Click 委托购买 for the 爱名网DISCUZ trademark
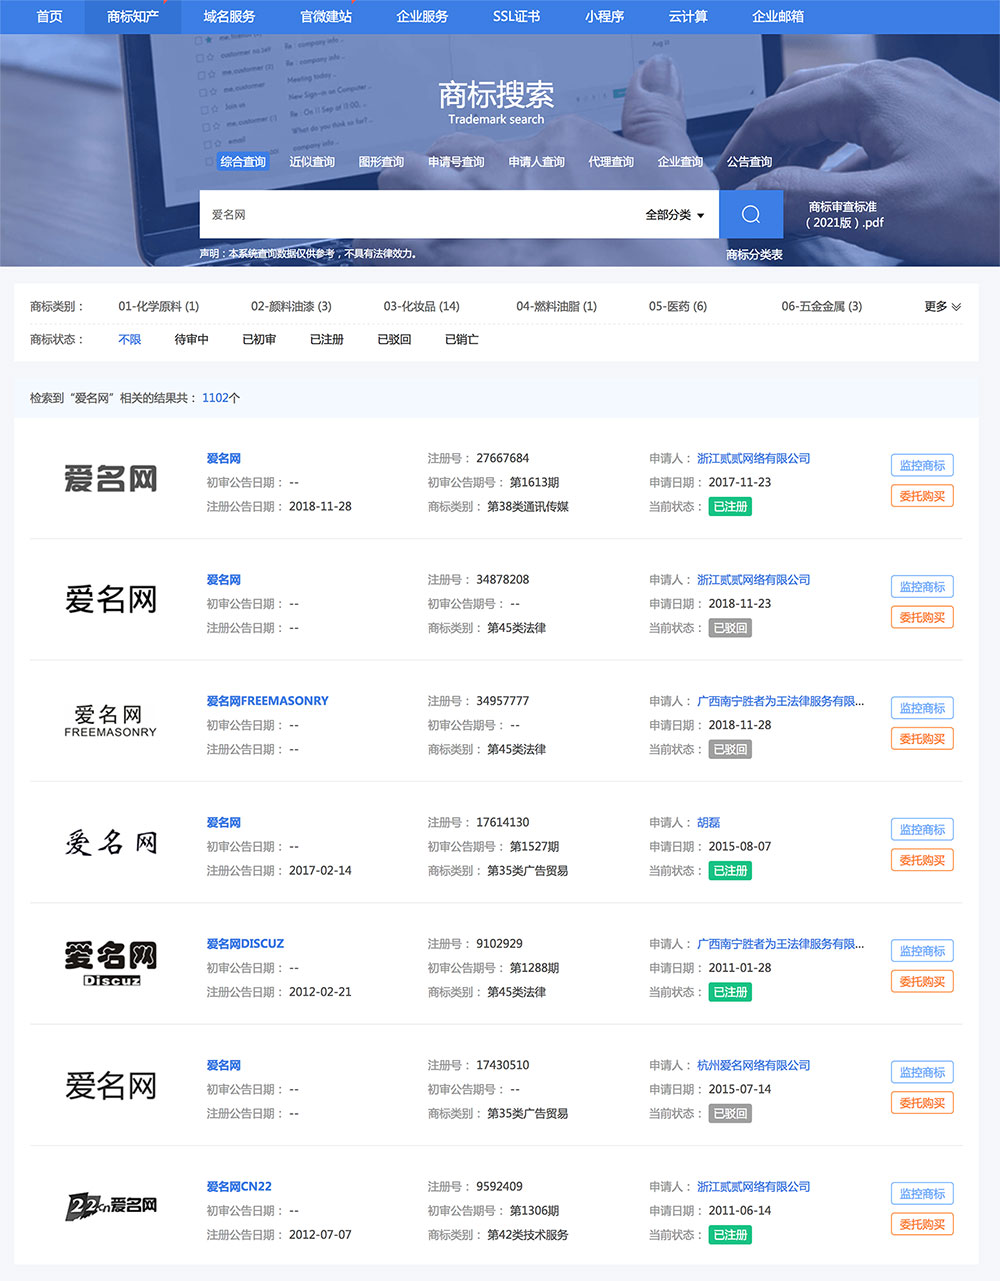The width and height of the screenshot is (1000, 1281). click(x=922, y=982)
